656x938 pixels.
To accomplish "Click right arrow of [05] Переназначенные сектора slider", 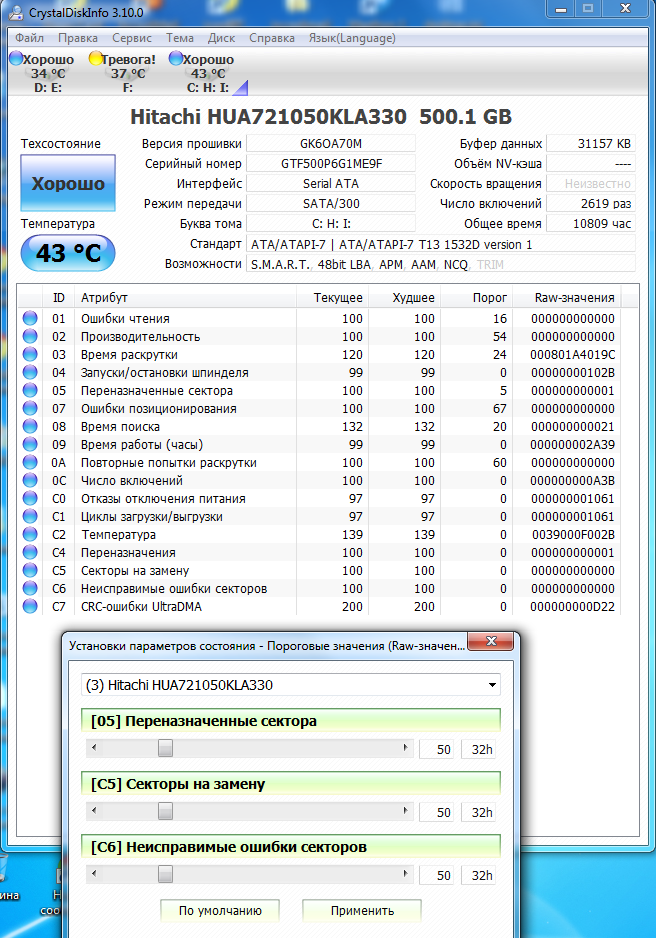I will click(405, 748).
